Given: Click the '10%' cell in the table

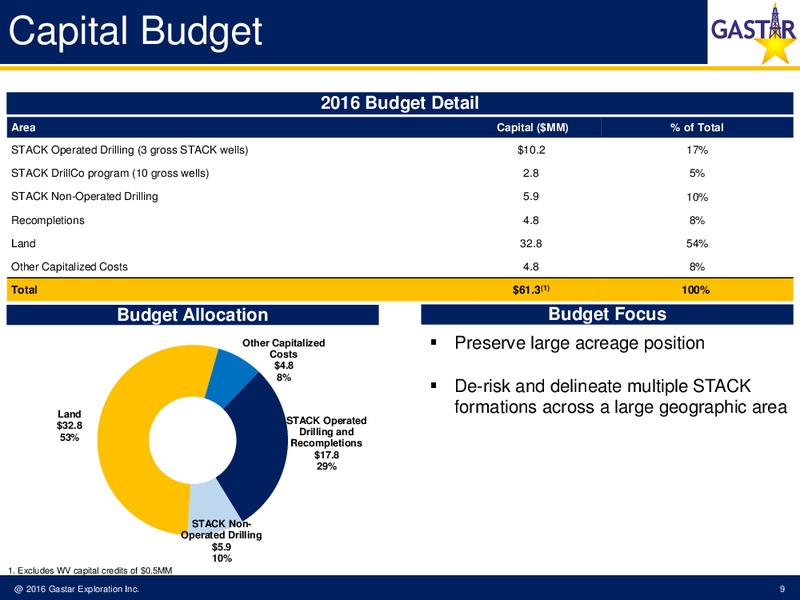Looking at the screenshot, I should tap(697, 197).
